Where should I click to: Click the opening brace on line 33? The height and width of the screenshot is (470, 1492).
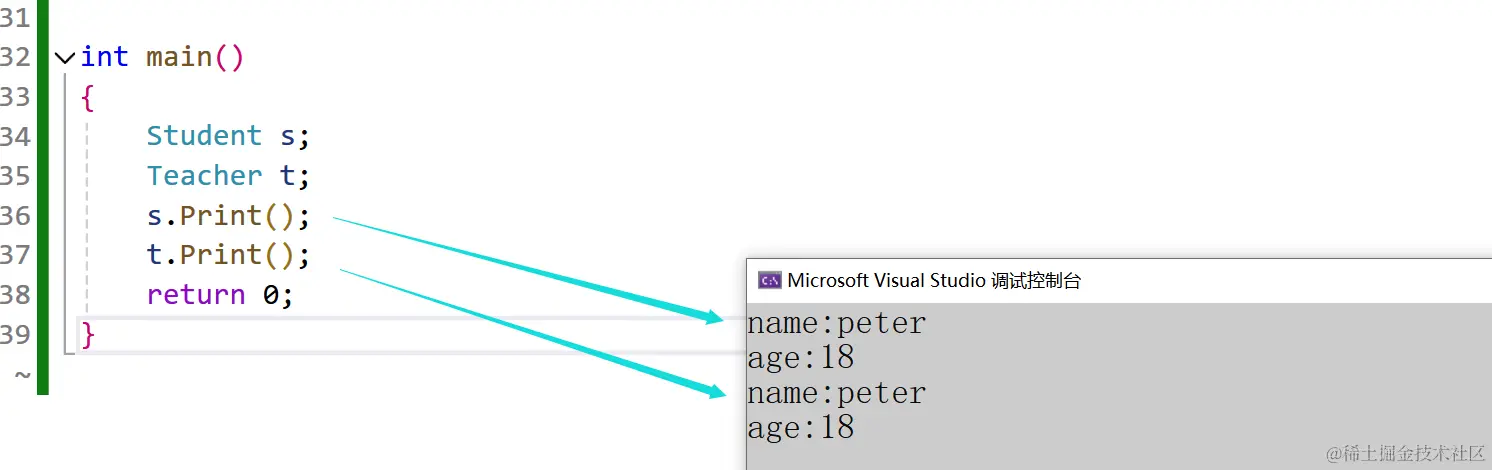[x=88, y=97]
